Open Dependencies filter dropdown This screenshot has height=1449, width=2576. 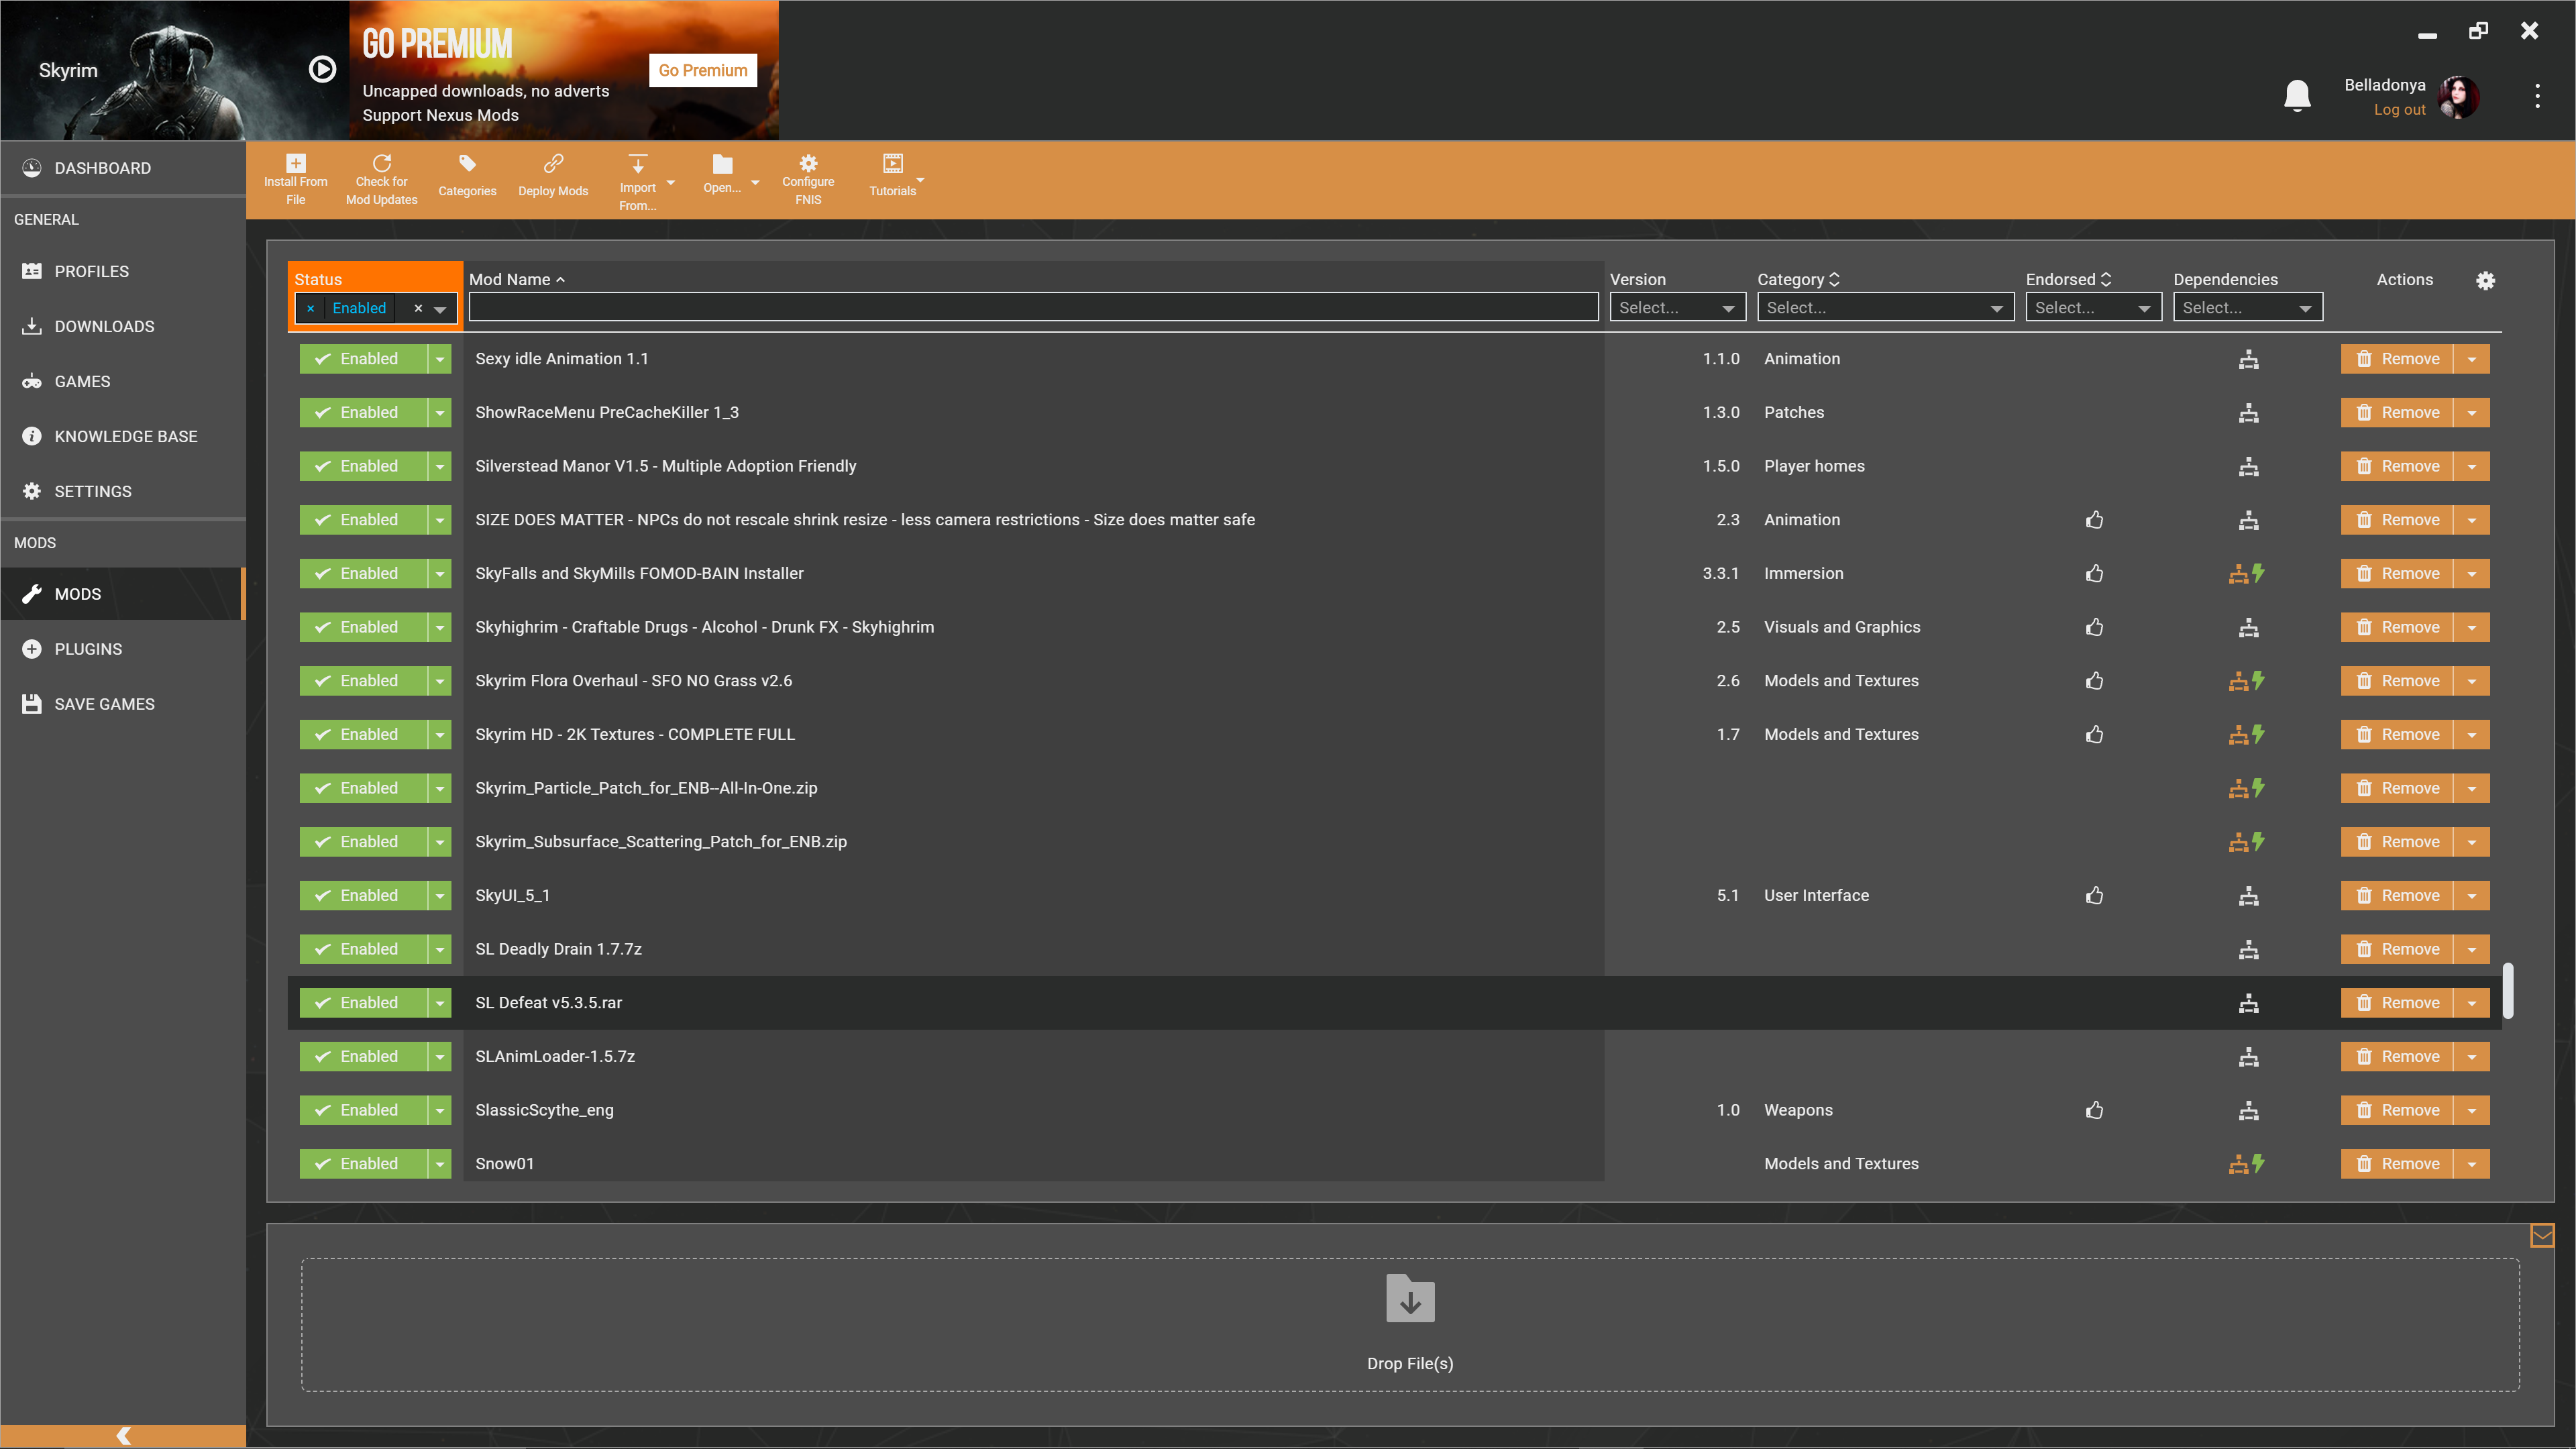coord(2247,308)
